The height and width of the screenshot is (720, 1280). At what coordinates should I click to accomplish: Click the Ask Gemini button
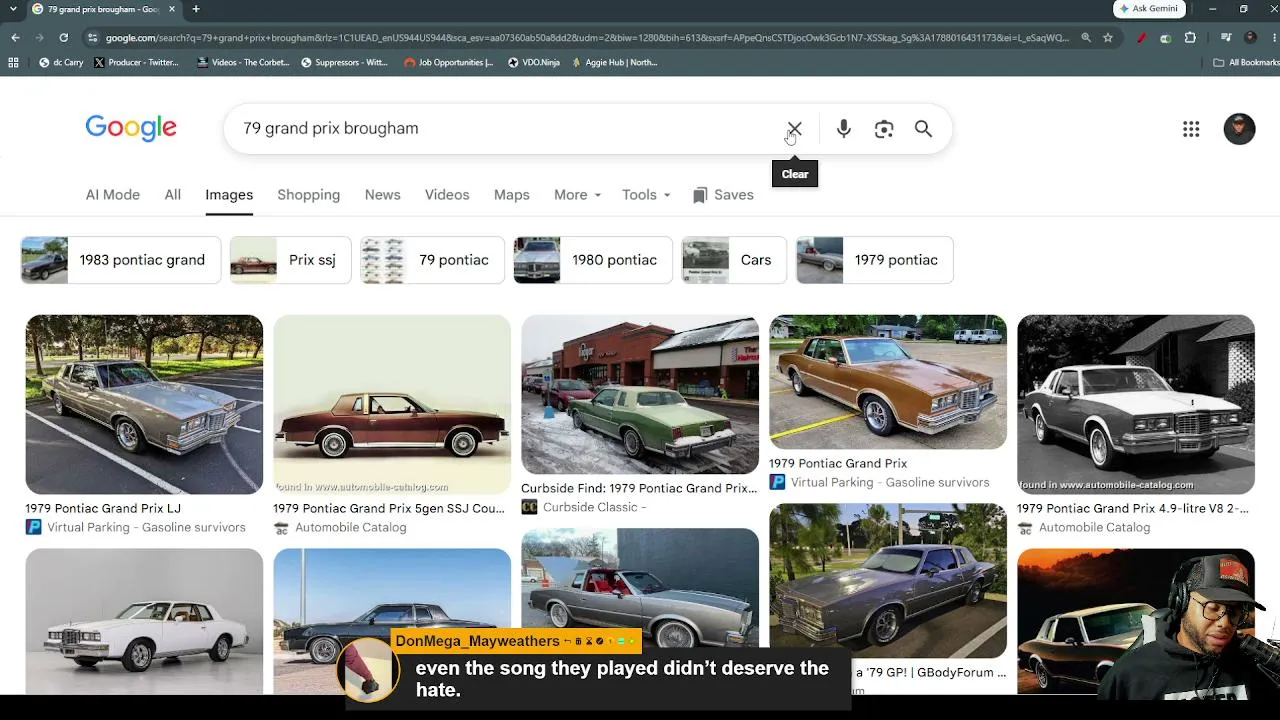1149,9
